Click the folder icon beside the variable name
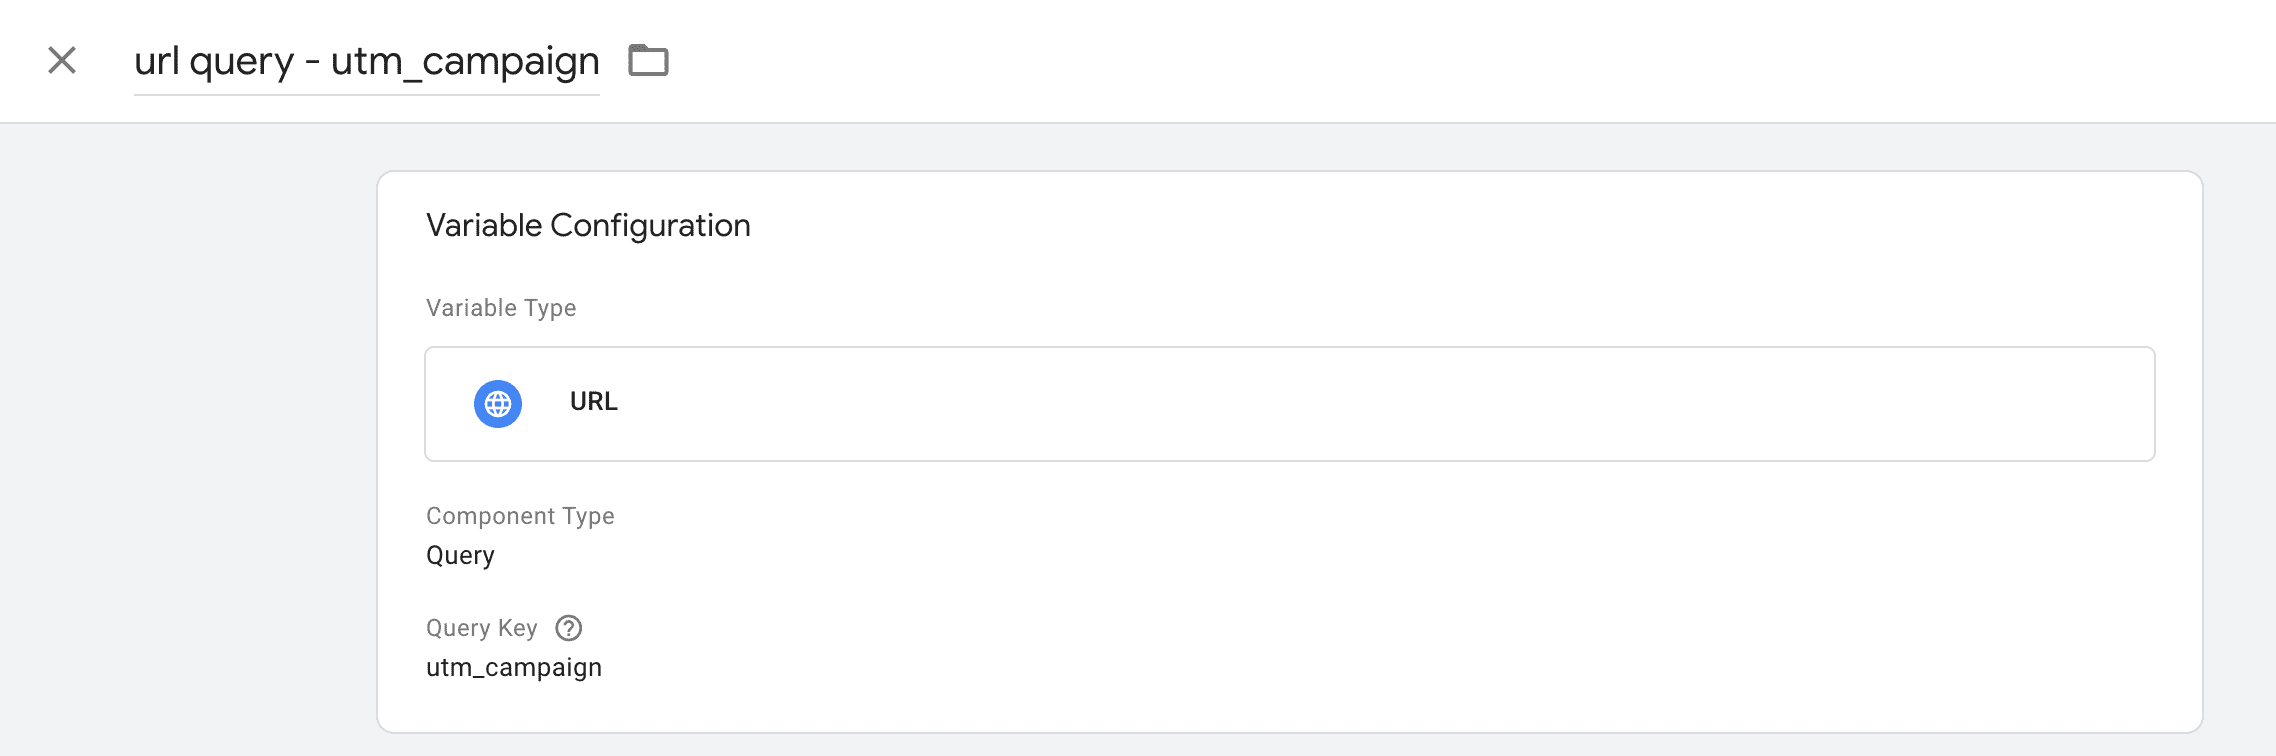This screenshot has width=2276, height=756. 648,61
